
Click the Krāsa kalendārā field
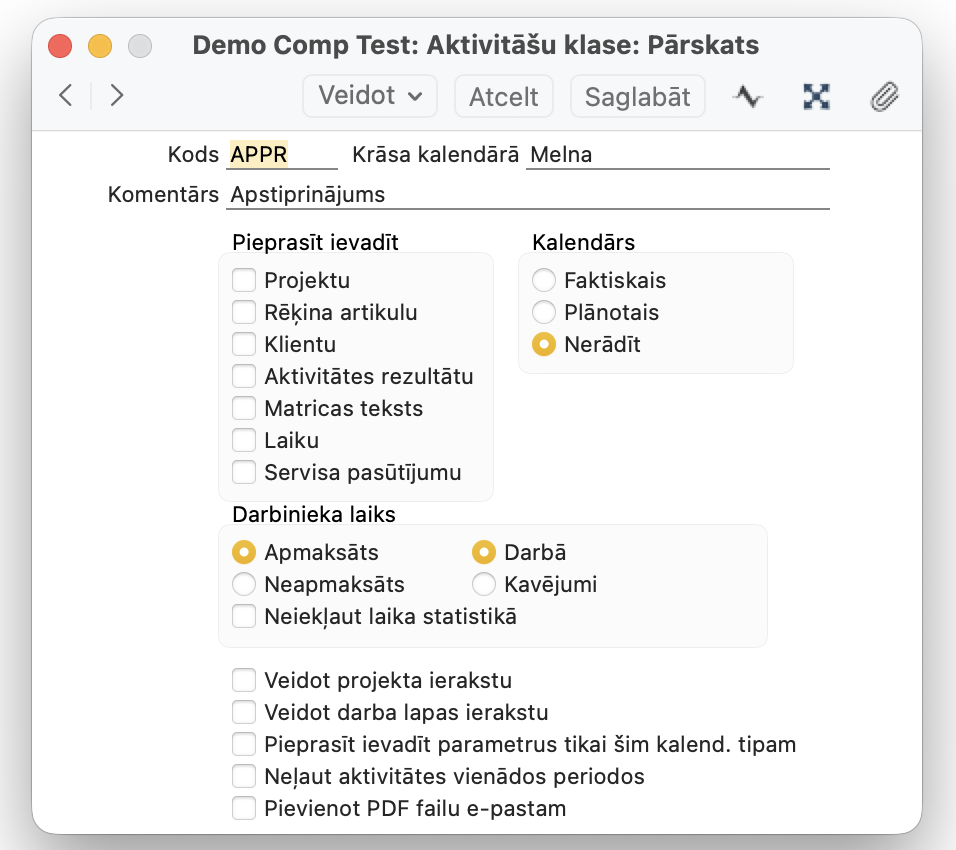pos(677,155)
